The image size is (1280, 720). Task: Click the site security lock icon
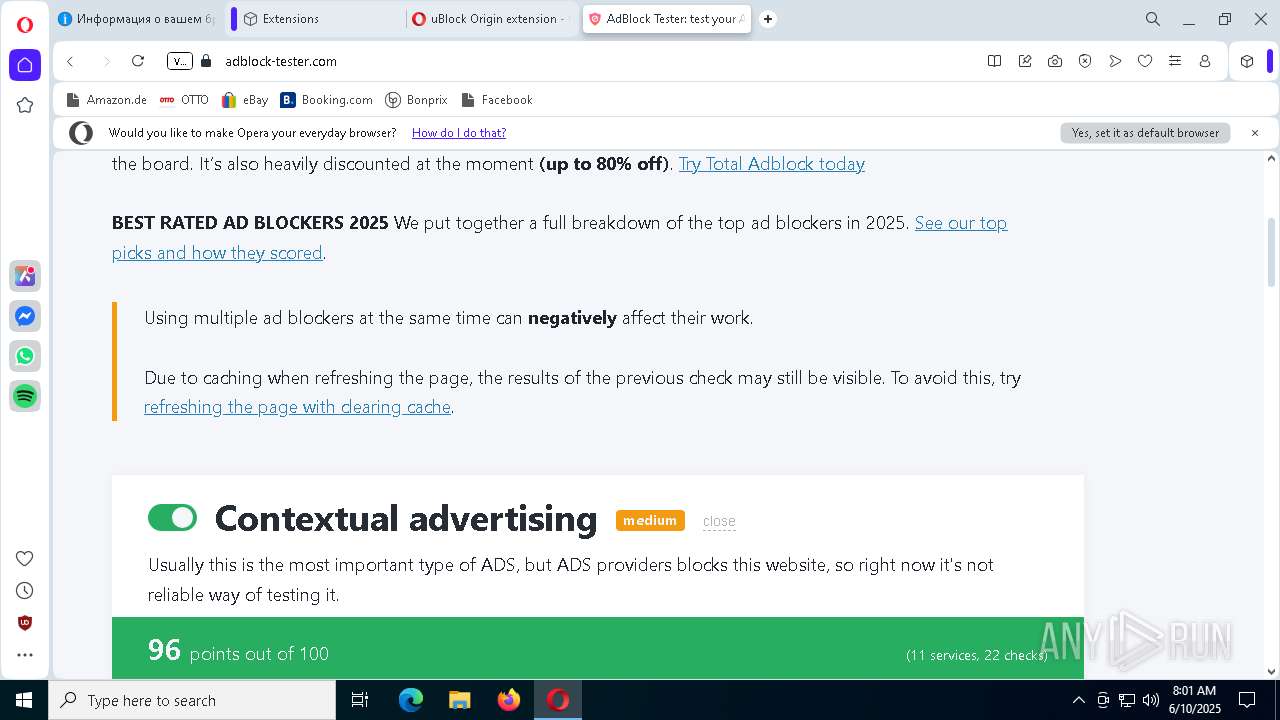pyautogui.click(x=206, y=61)
